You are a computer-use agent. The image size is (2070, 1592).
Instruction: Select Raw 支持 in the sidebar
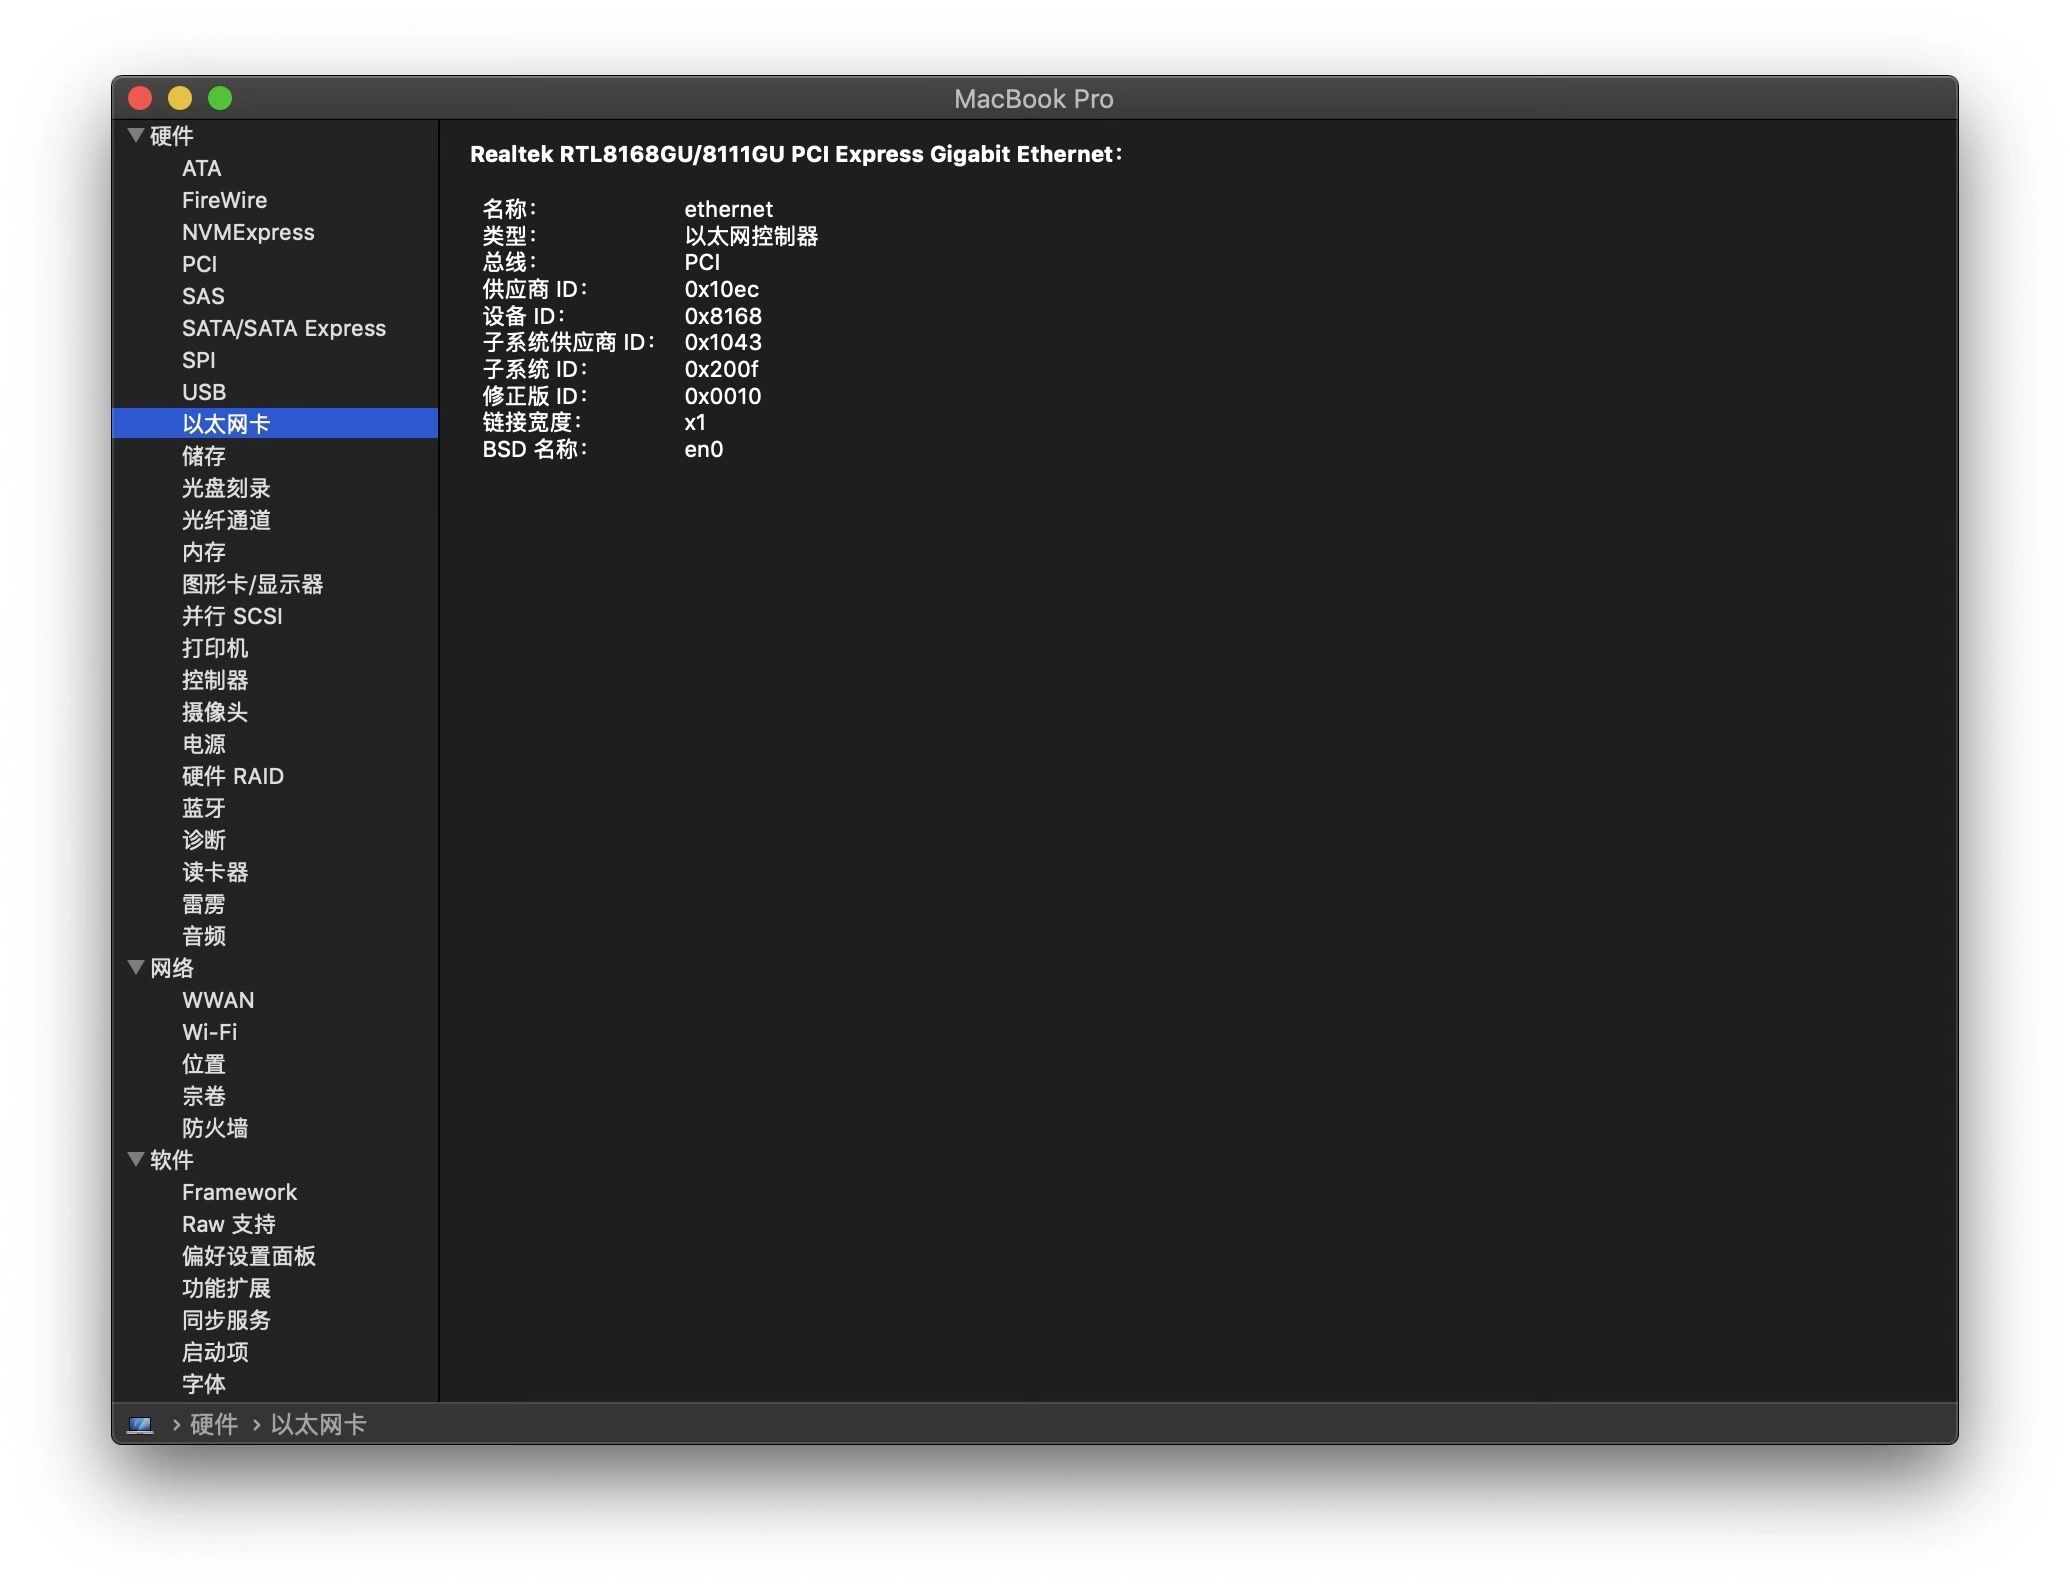click(x=229, y=1224)
